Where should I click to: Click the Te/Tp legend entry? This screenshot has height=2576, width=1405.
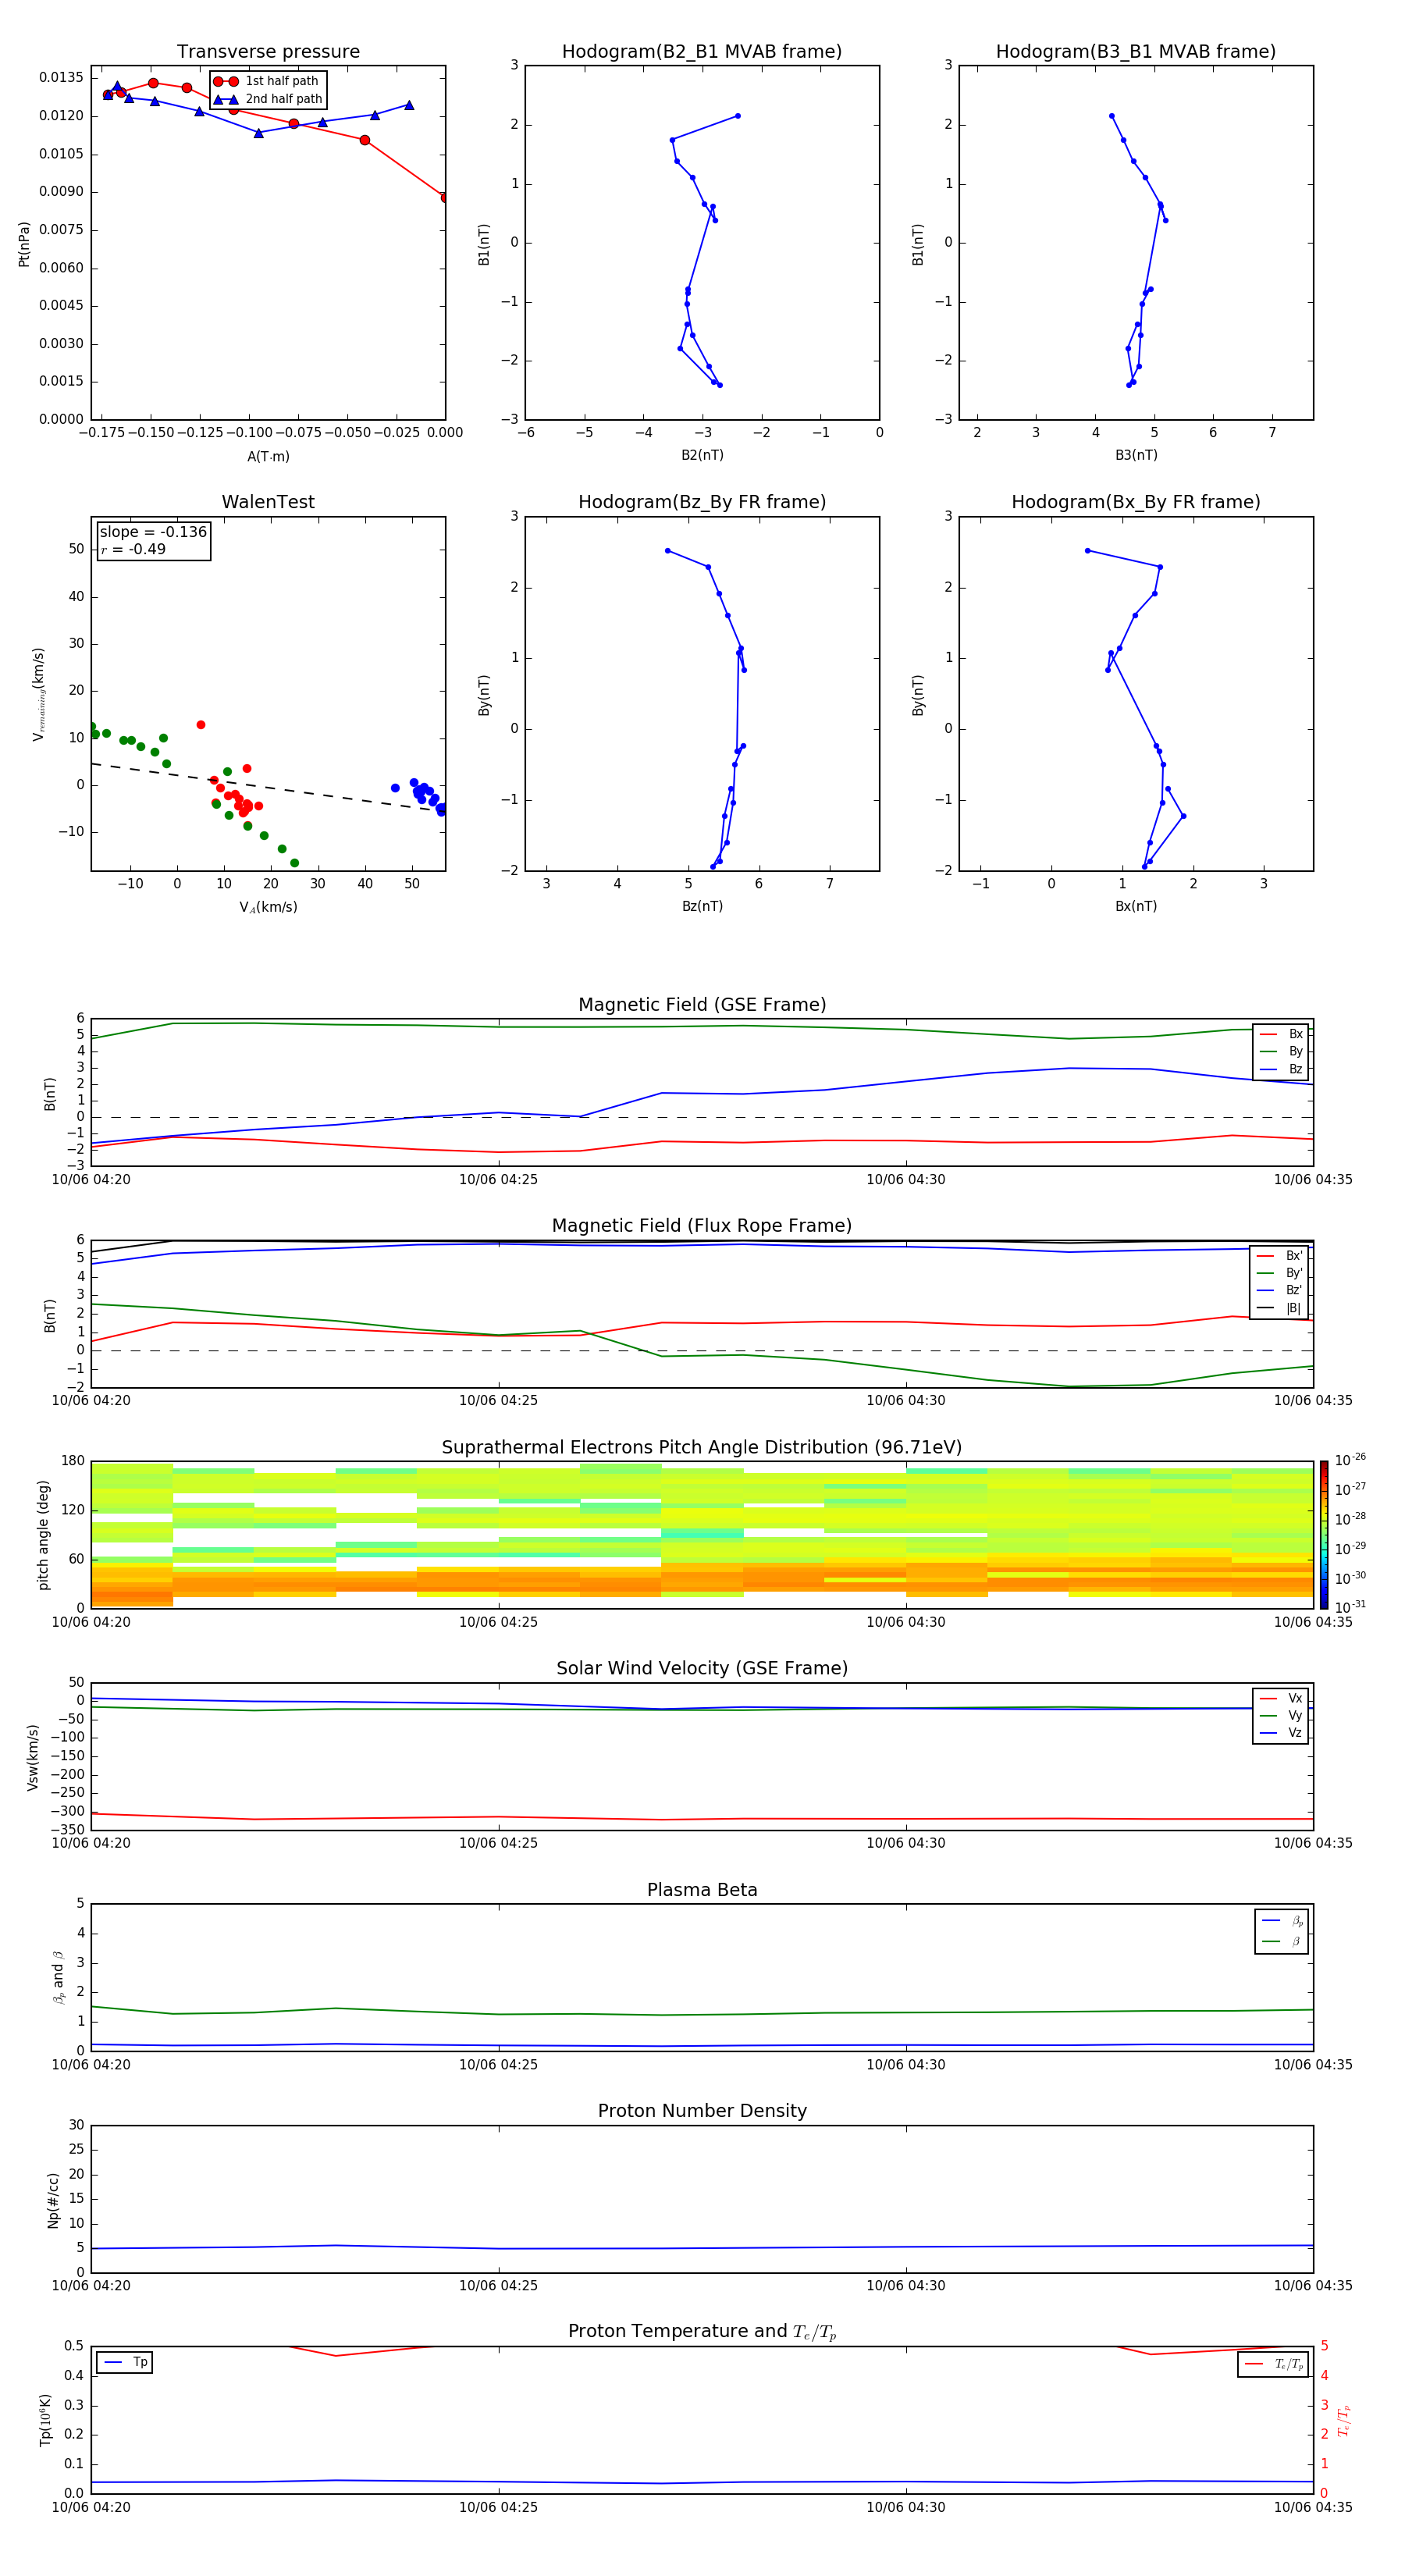(x=1275, y=2364)
